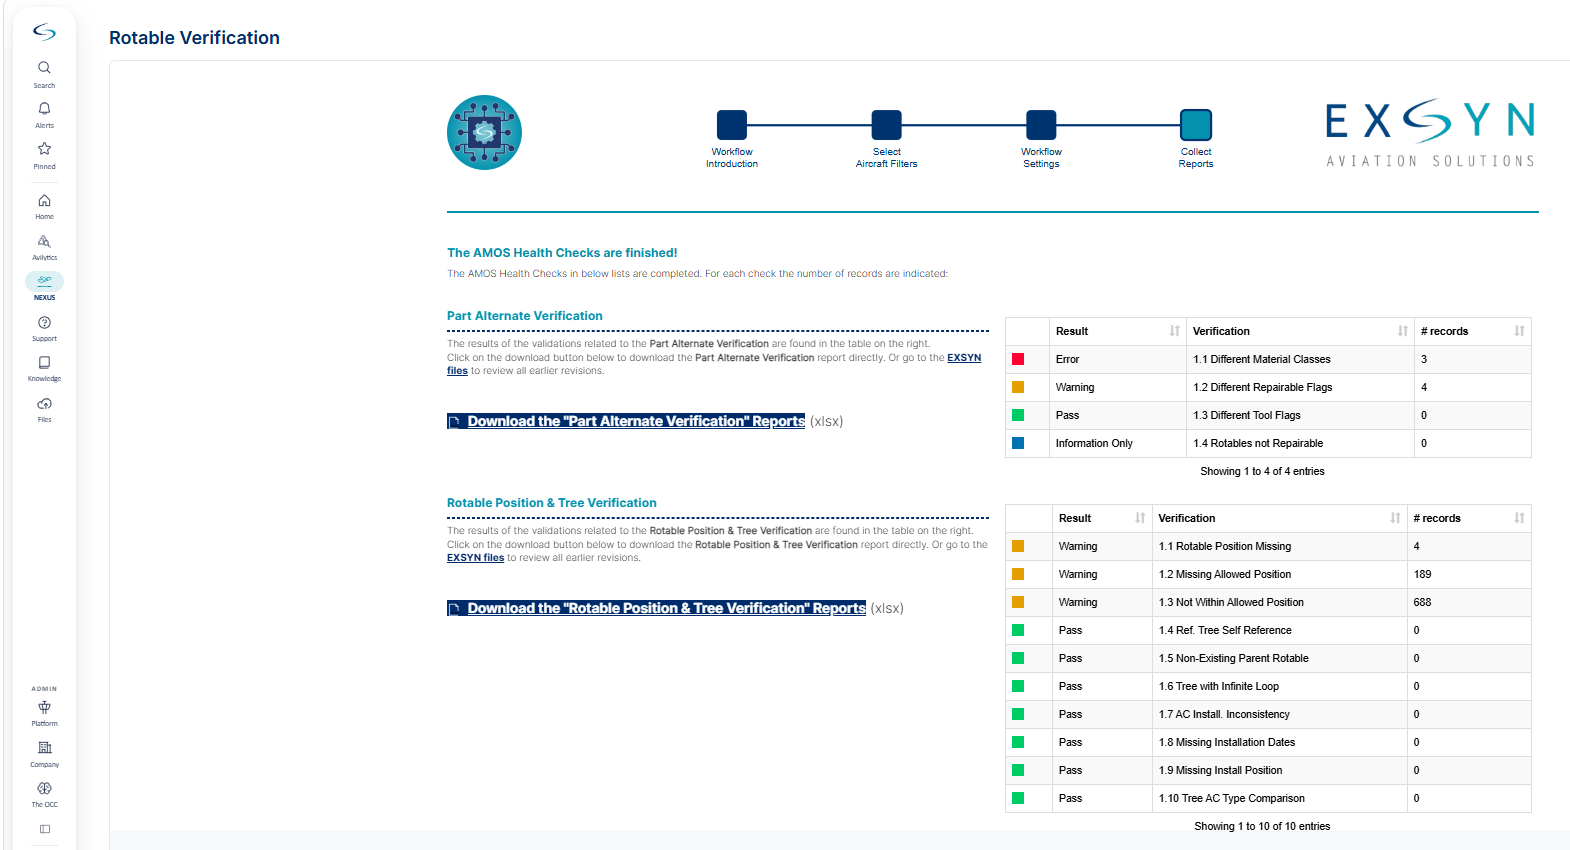1570x850 pixels.
Task: Open the Files cloud icon
Action: click(x=44, y=409)
